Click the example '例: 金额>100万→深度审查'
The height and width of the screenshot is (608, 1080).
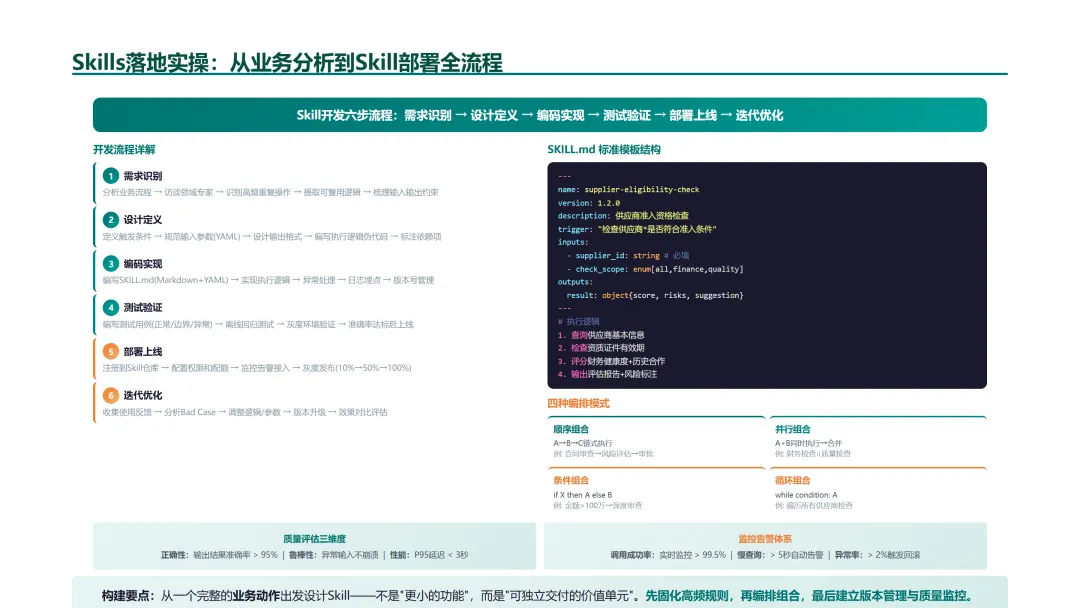(598, 505)
